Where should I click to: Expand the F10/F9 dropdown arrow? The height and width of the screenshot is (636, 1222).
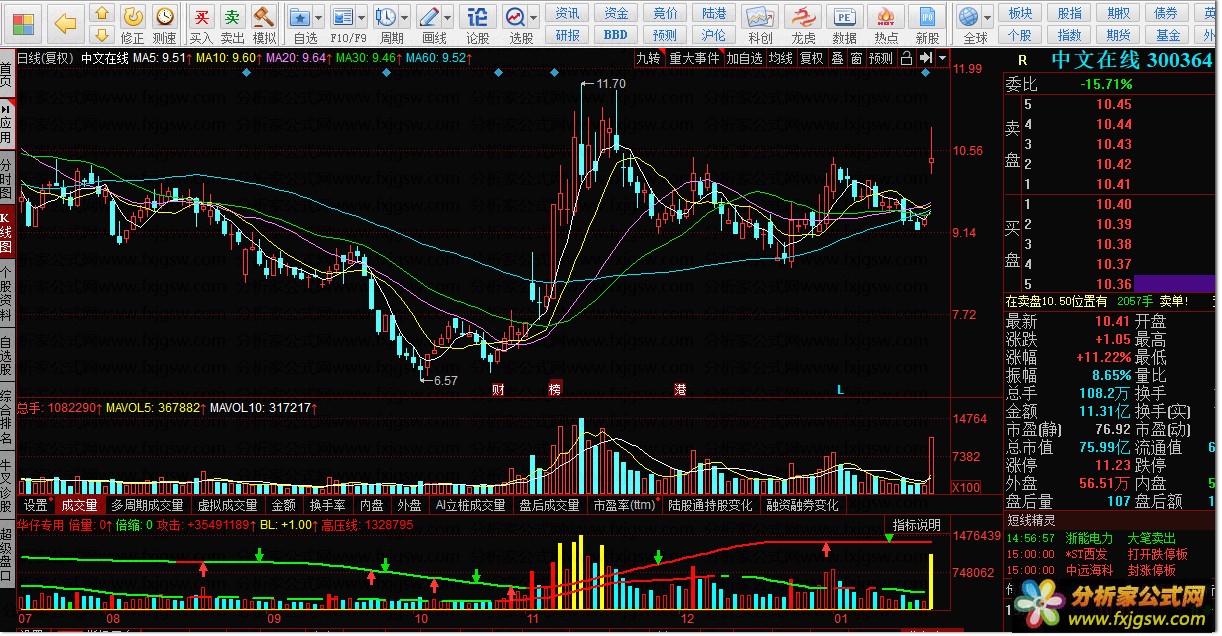click(x=361, y=18)
